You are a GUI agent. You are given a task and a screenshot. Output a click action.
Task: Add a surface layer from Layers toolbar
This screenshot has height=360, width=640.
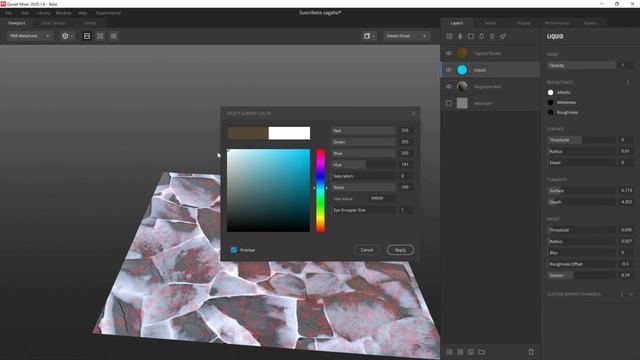click(449, 36)
